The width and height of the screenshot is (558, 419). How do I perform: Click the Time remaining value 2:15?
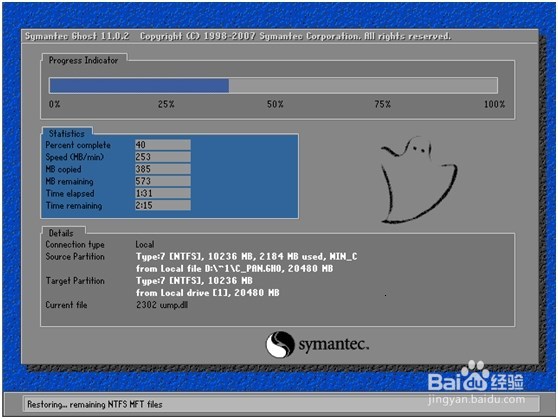(163, 205)
